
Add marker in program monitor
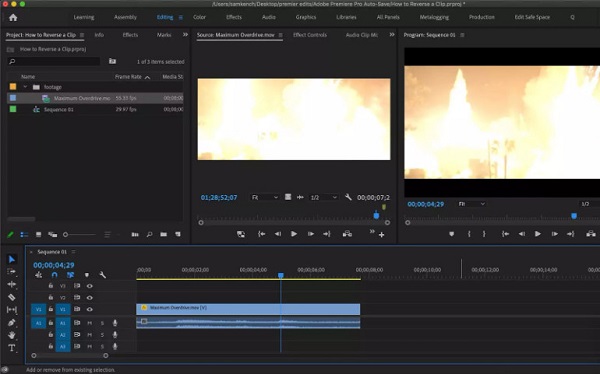pyautogui.click(x=452, y=234)
